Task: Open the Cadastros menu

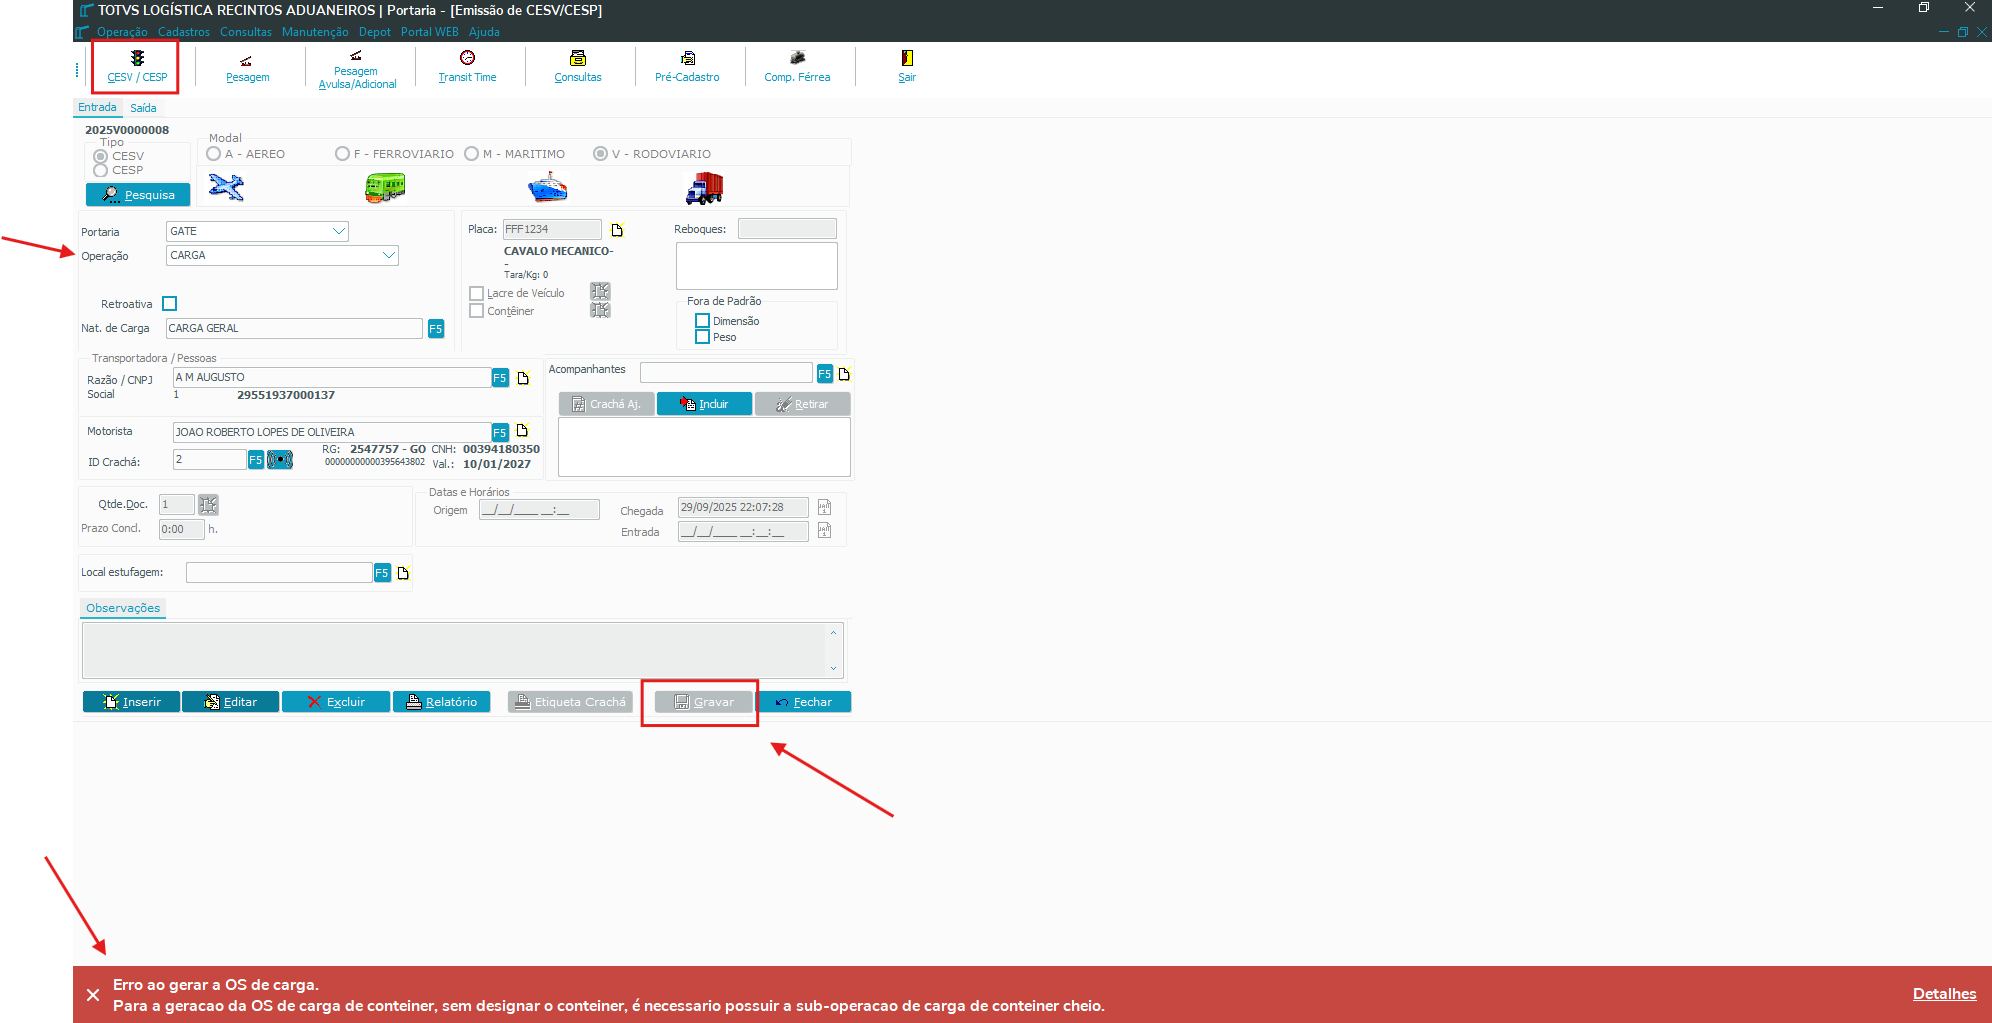Action: pyautogui.click(x=184, y=32)
